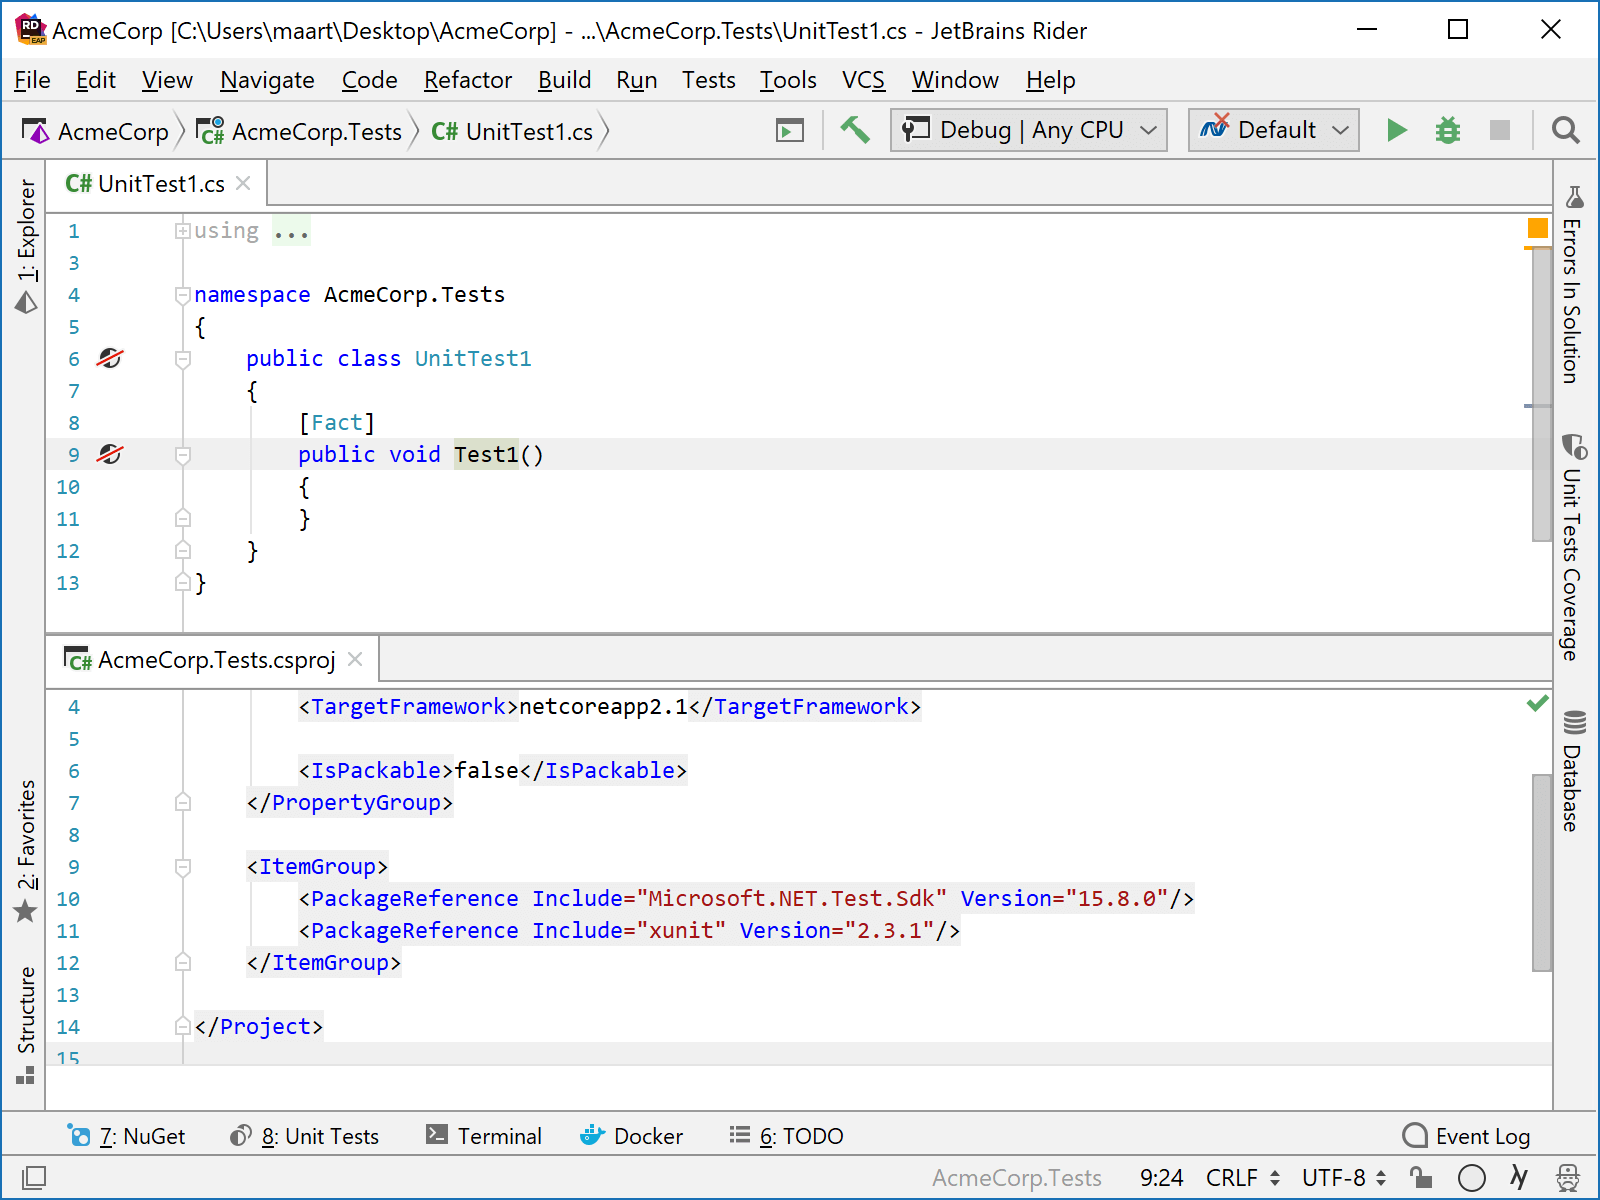Click the Stop square button

click(x=1500, y=130)
